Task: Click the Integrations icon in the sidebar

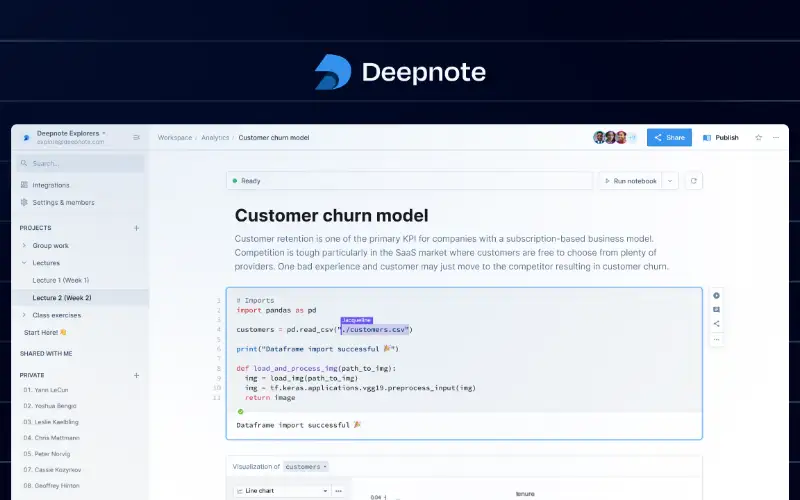Action: point(24,185)
